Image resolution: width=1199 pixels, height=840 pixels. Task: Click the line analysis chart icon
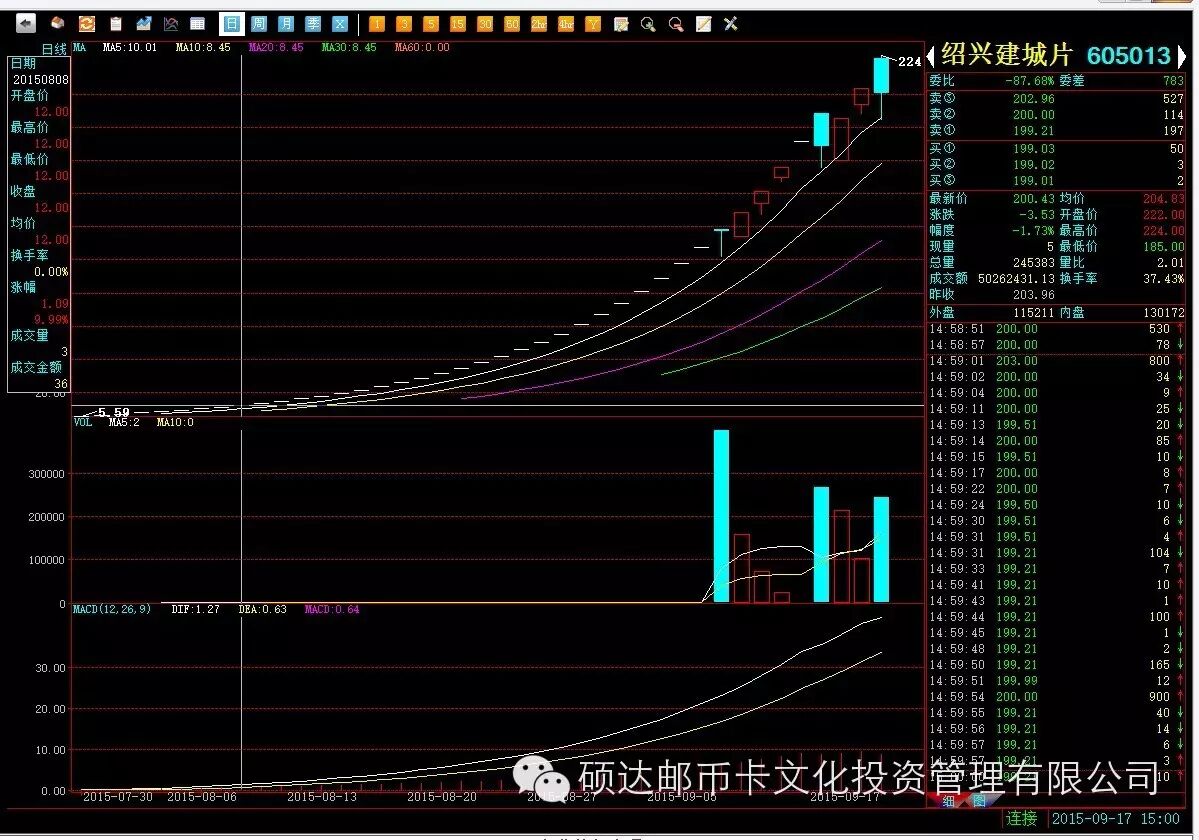pos(171,24)
